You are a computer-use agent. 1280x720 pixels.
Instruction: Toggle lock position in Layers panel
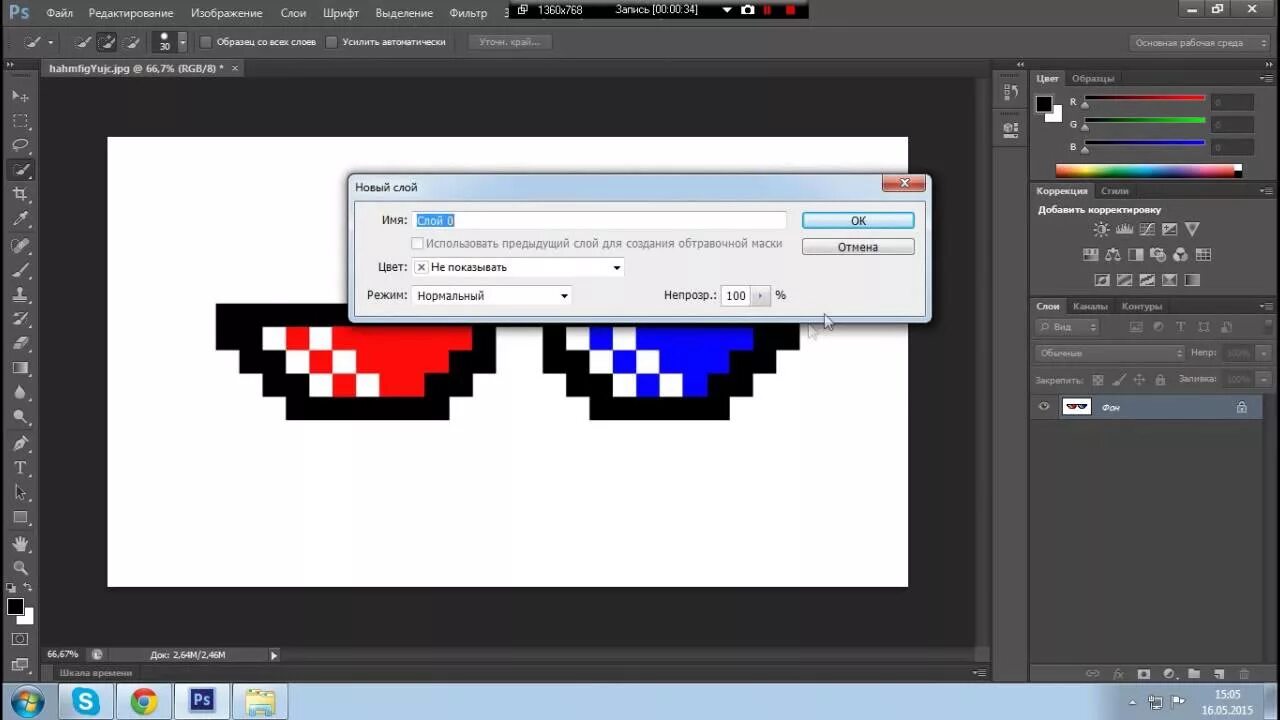pyautogui.click(x=1139, y=380)
